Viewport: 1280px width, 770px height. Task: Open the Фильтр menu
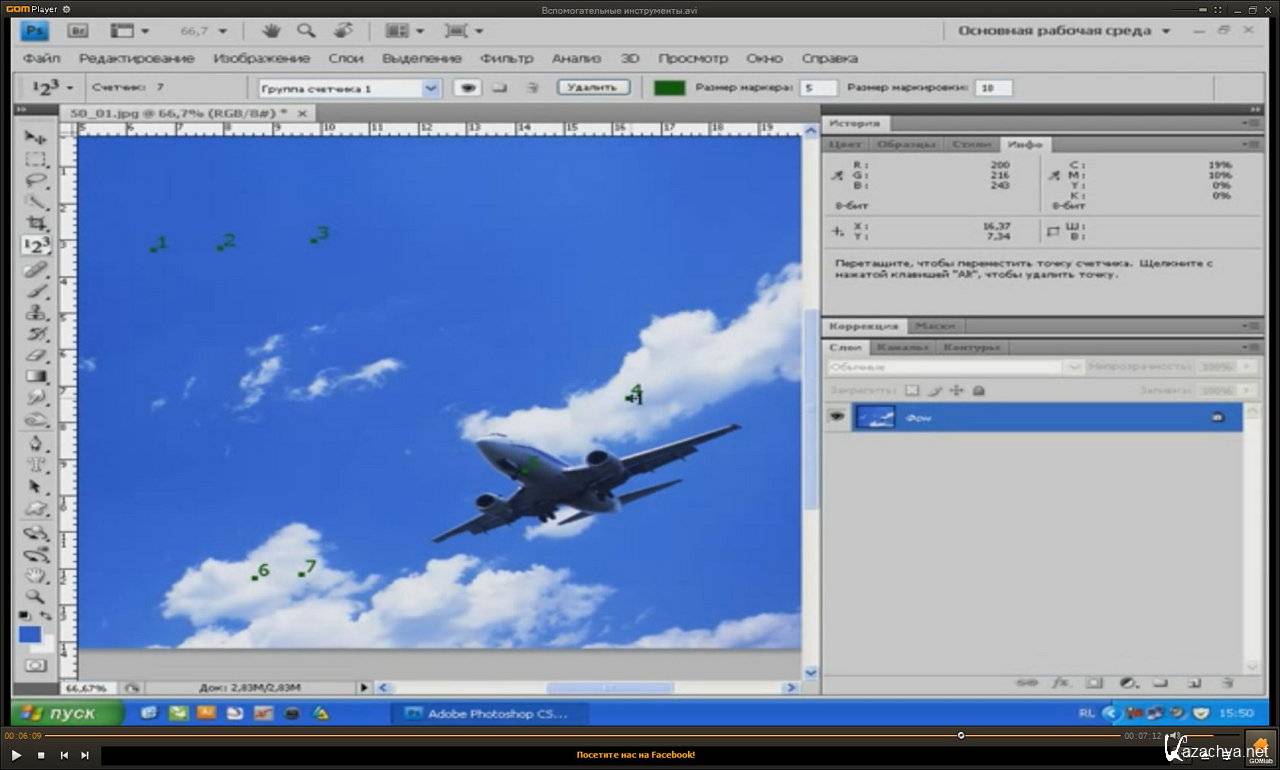(506, 59)
